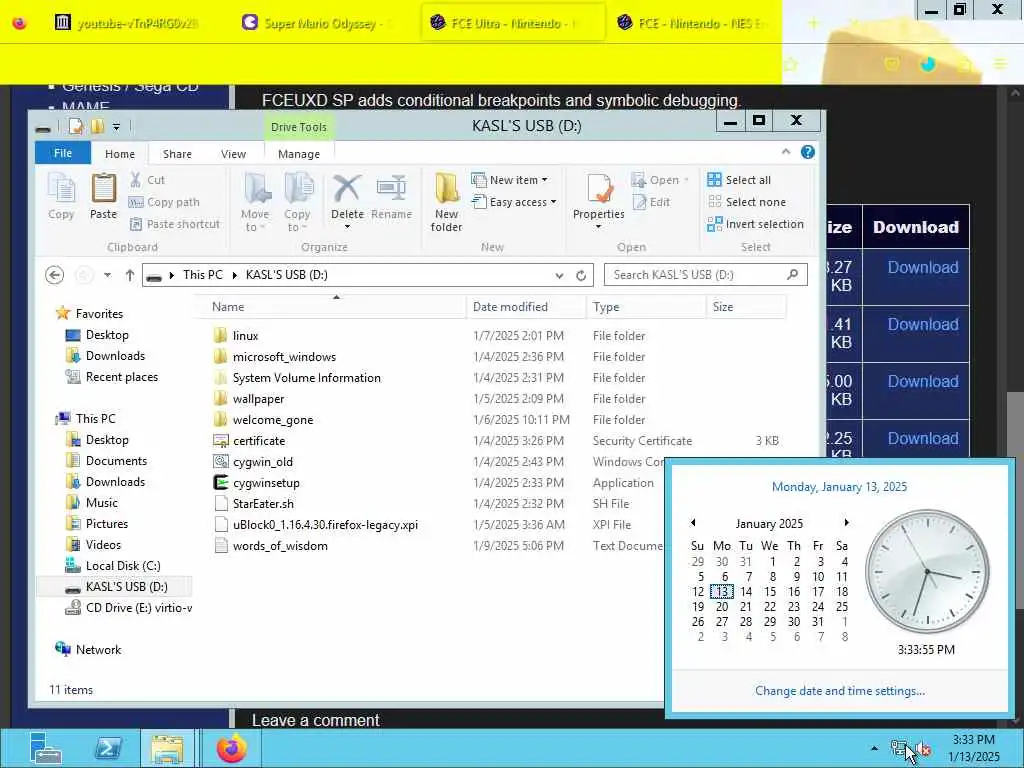Open the Easy access dropdown
Image resolution: width=1024 pixels, height=768 pixels.
pos(514,202)
